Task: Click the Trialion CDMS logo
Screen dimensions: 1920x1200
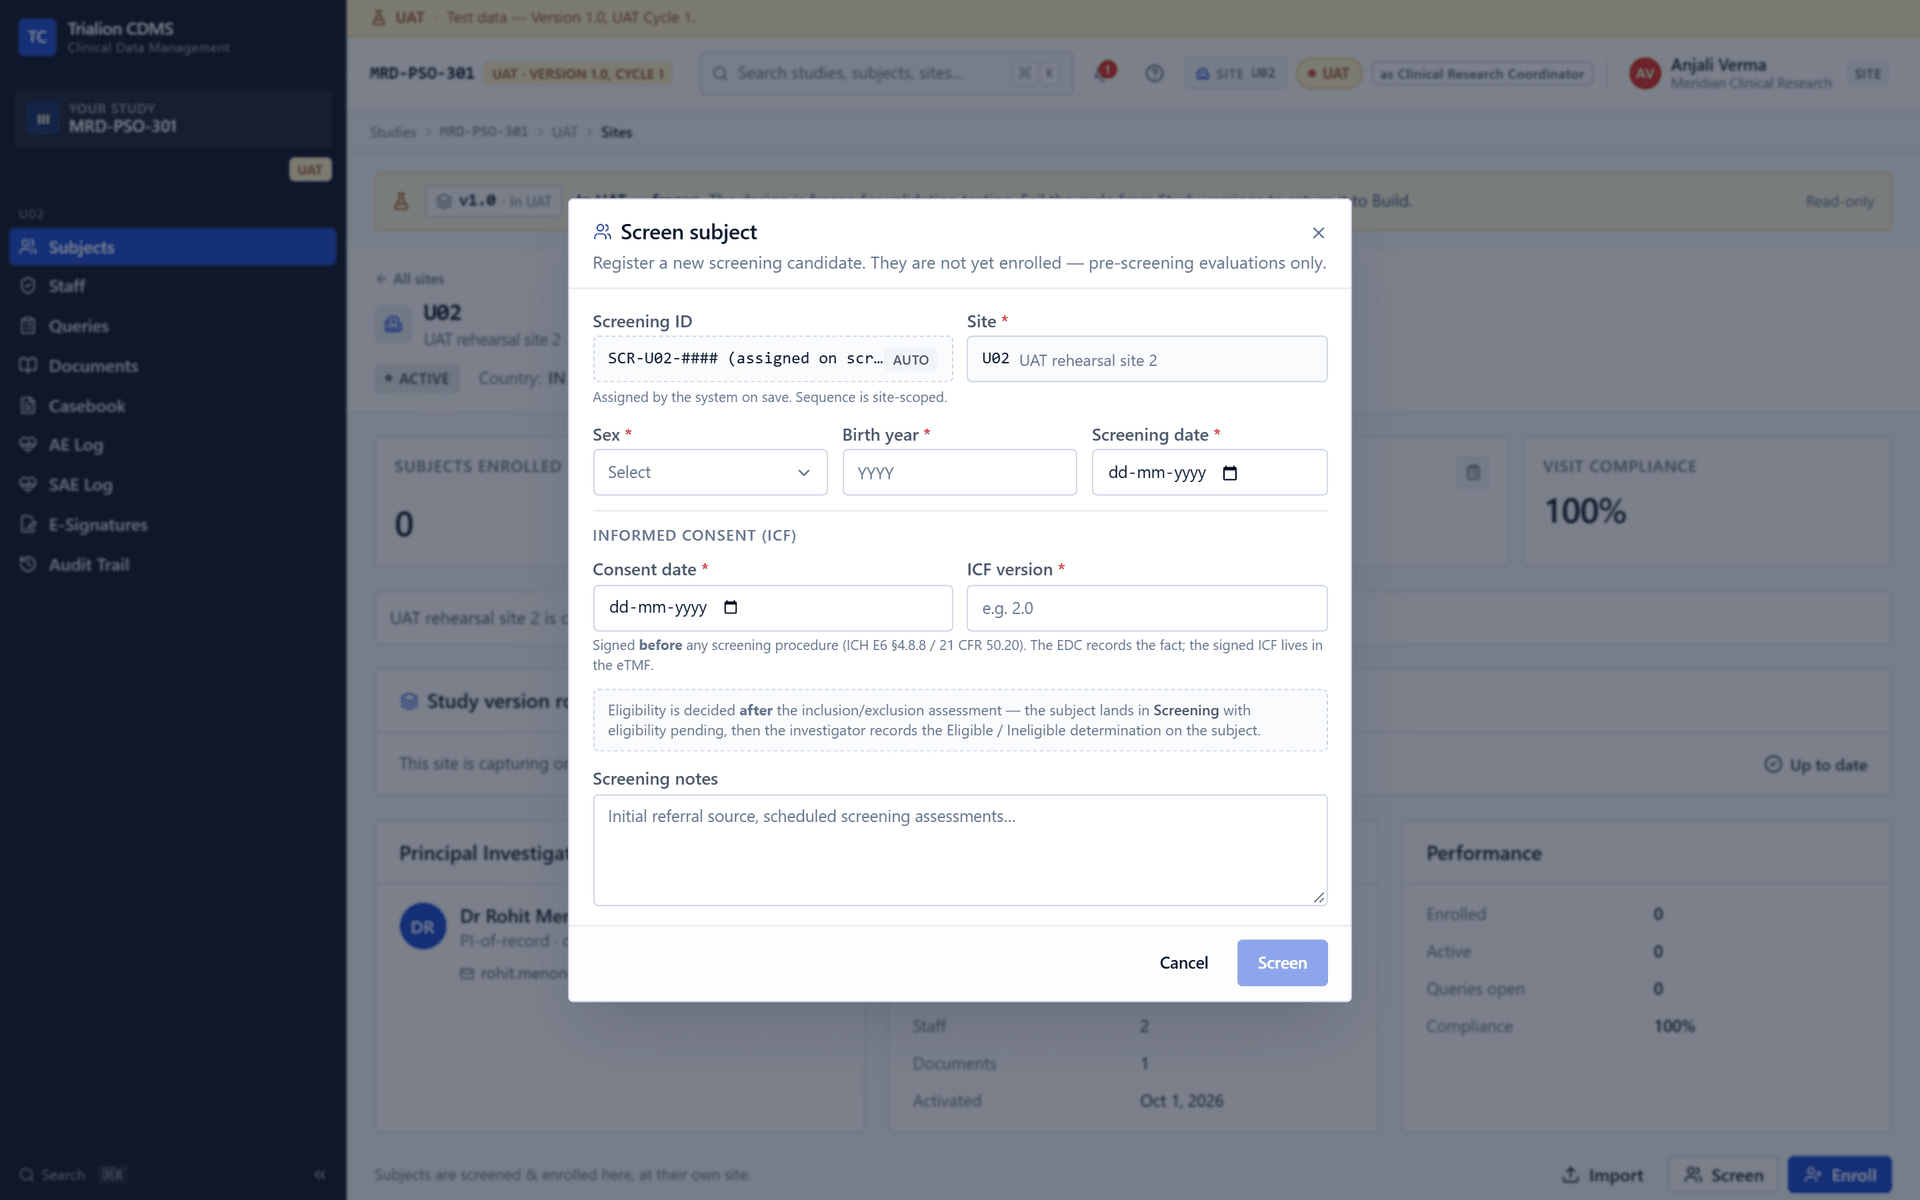Action: (37, 37)
